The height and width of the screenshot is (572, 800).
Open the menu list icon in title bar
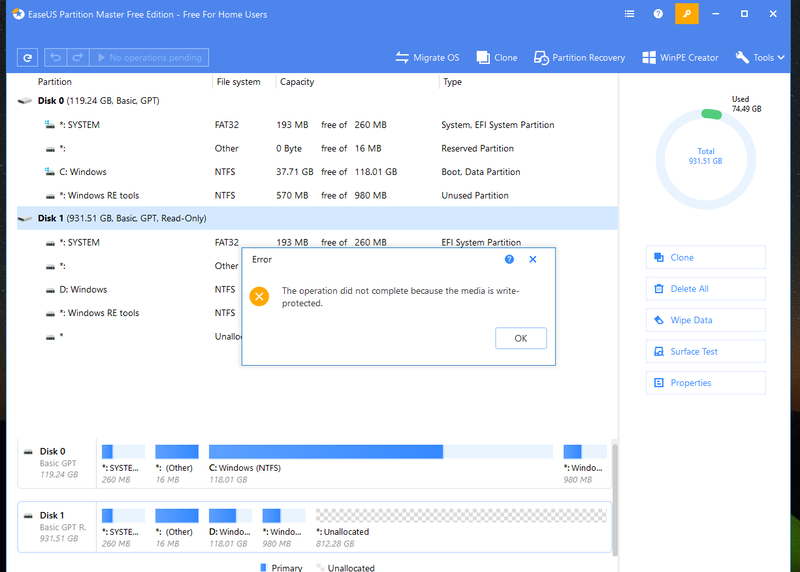tap(630, 14)
